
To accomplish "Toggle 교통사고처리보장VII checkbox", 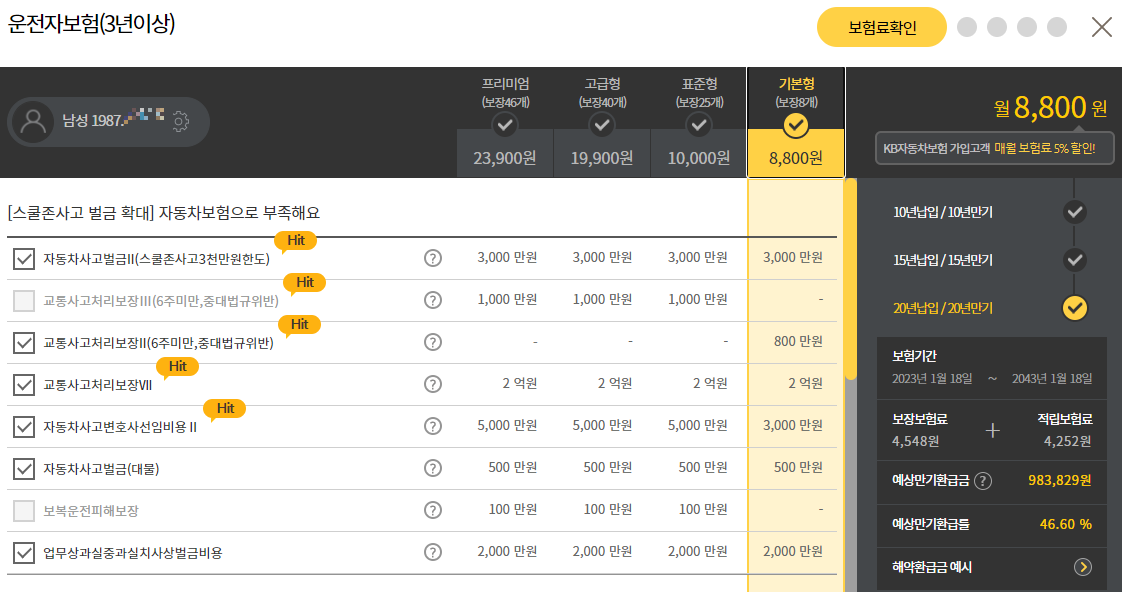I will point(24,384).
